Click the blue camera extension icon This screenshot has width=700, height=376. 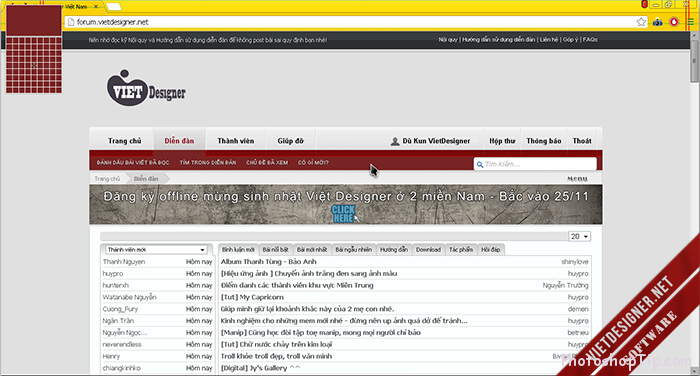point(658,22)
